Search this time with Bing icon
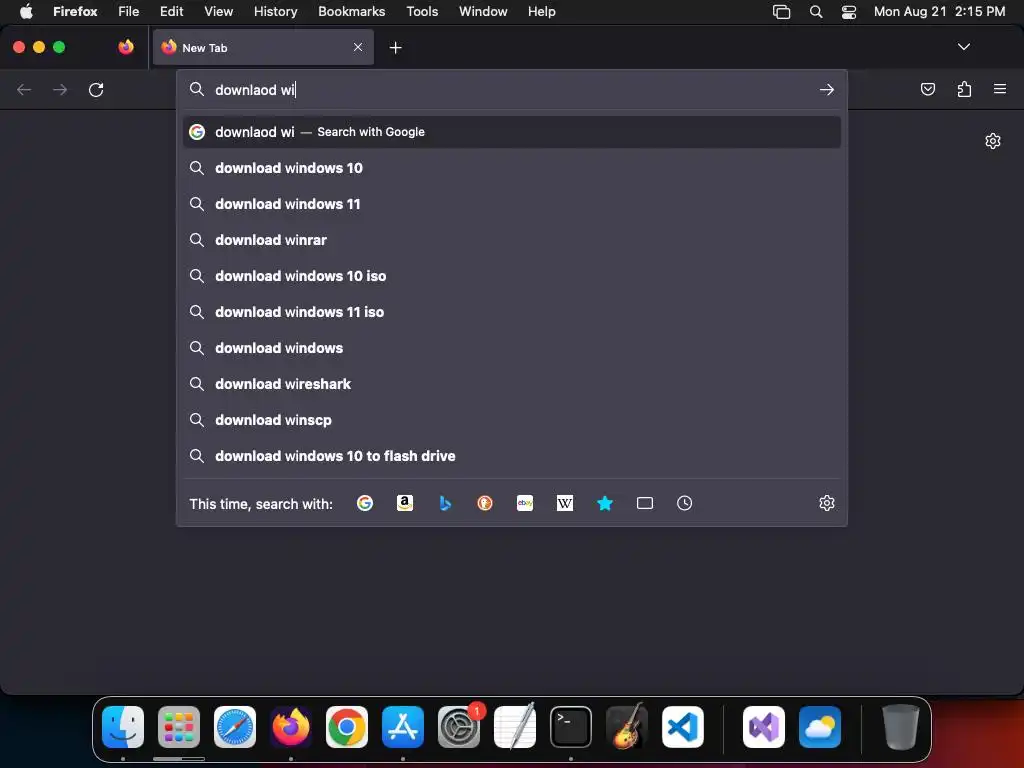This screenshot has height=768, width=1024. pos(445,503)
